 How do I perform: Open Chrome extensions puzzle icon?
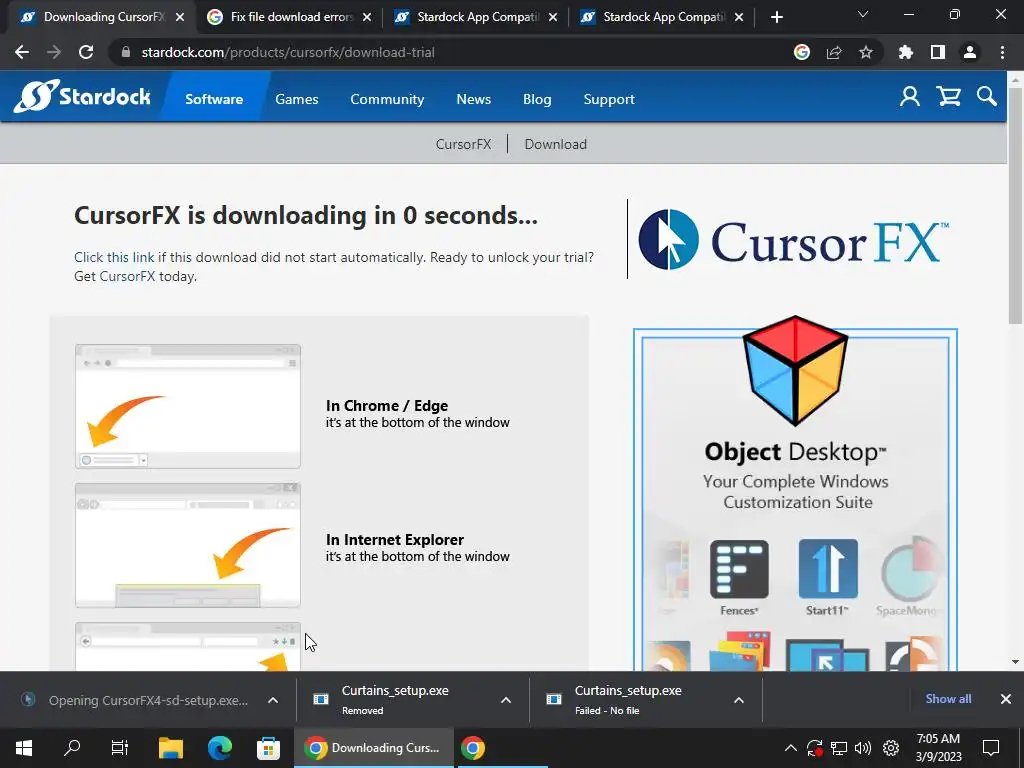[x=905, y=52]
